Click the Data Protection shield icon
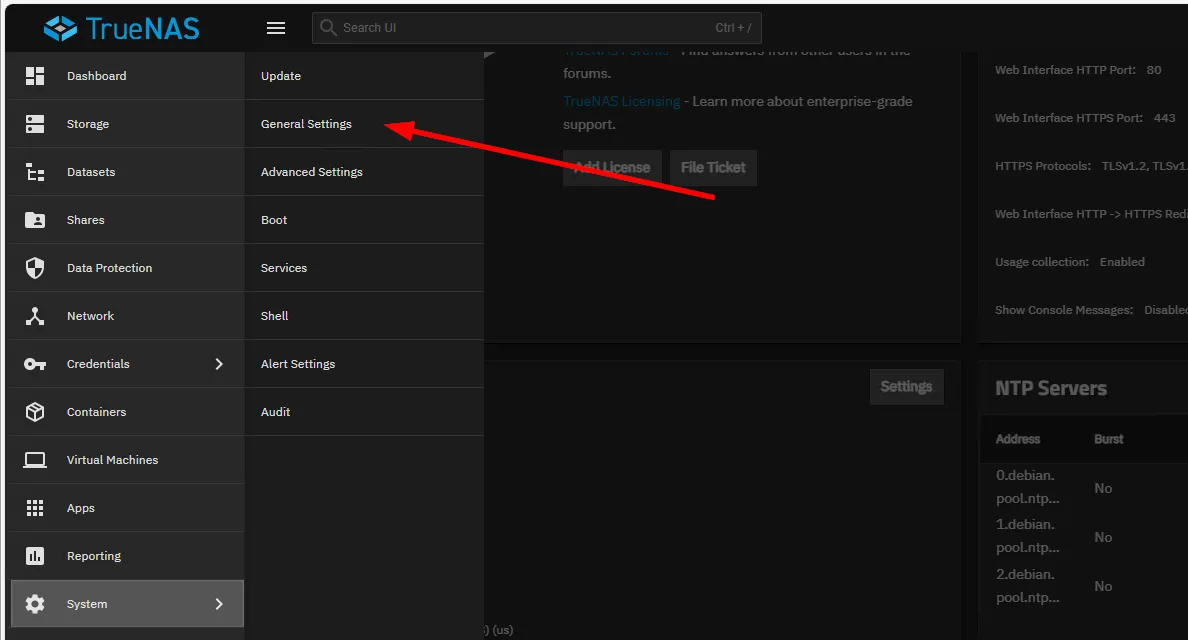This screenshot has height=640, width=1188. (x=35, y=268)
